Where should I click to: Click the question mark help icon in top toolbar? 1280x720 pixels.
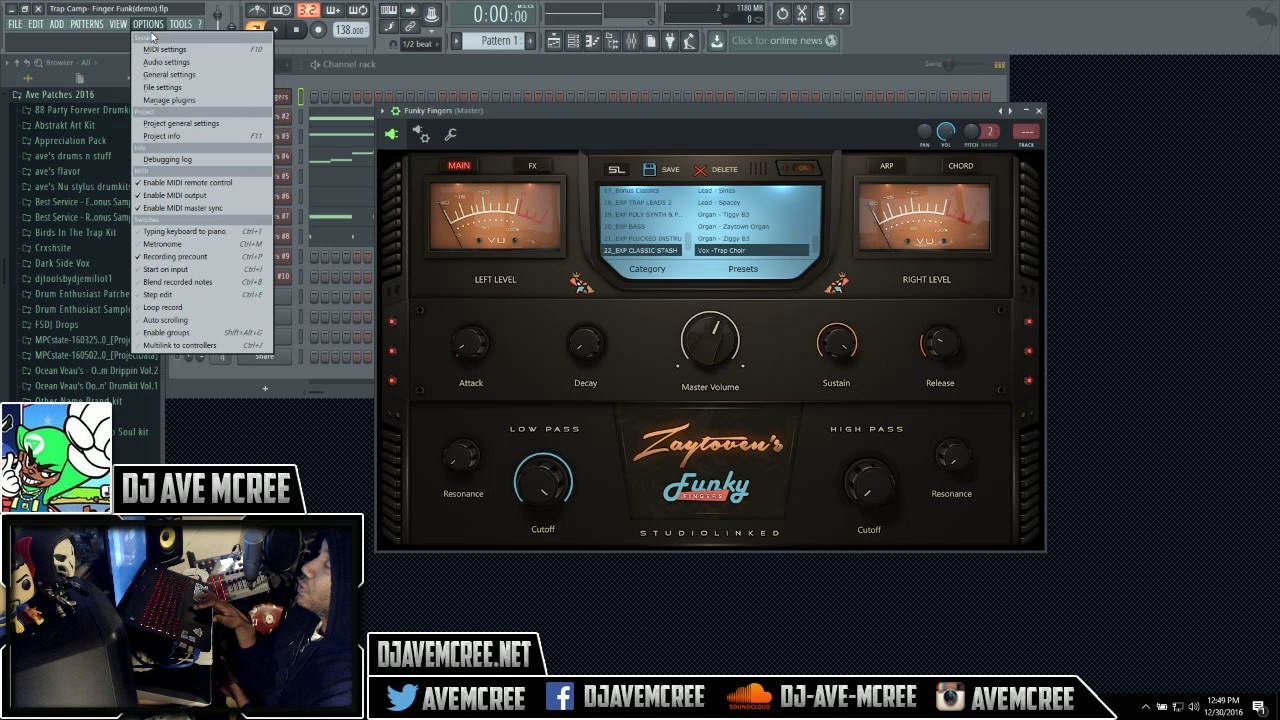click(840, 14)
